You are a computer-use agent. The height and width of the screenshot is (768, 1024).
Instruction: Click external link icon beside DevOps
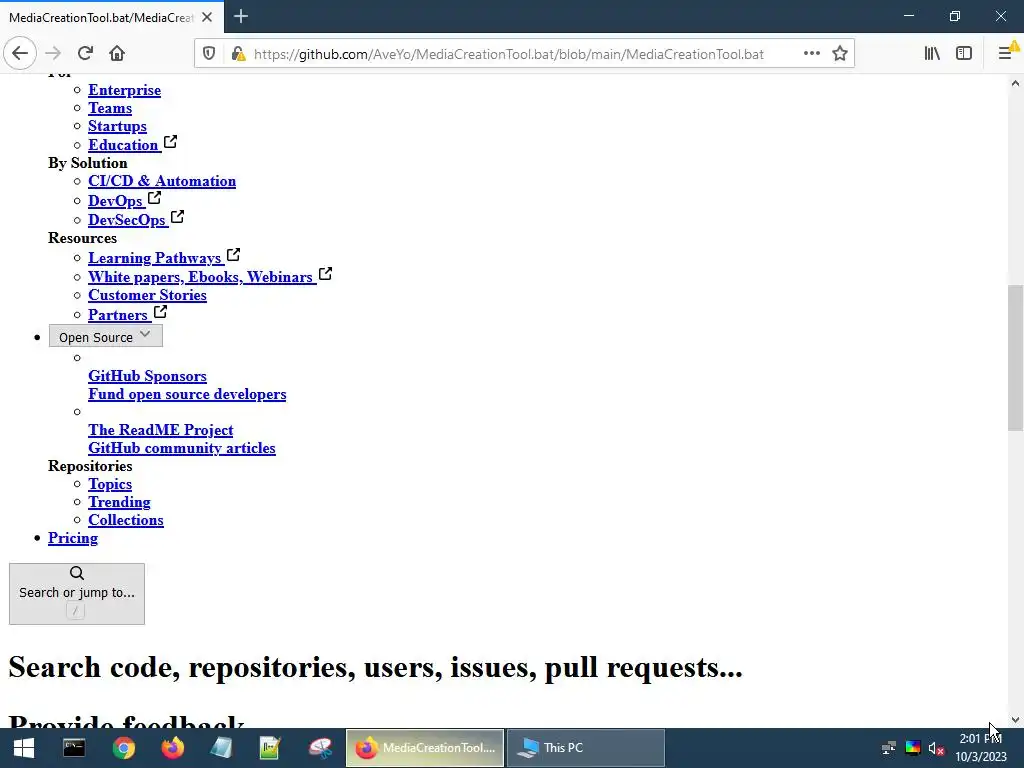click(154, 197)
